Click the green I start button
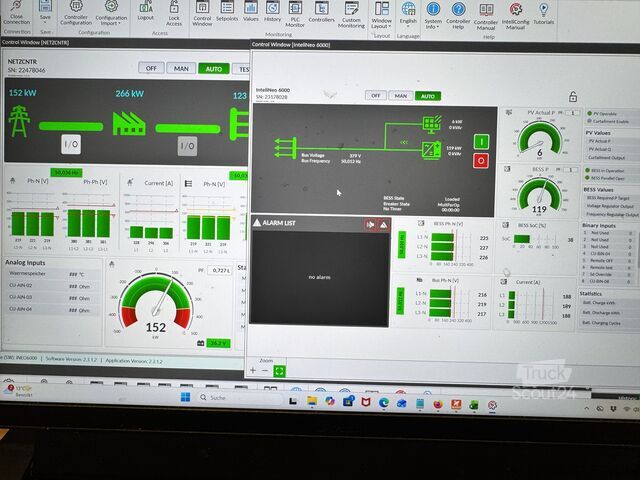Screen dimensions: 640x480 click(481, 142)
